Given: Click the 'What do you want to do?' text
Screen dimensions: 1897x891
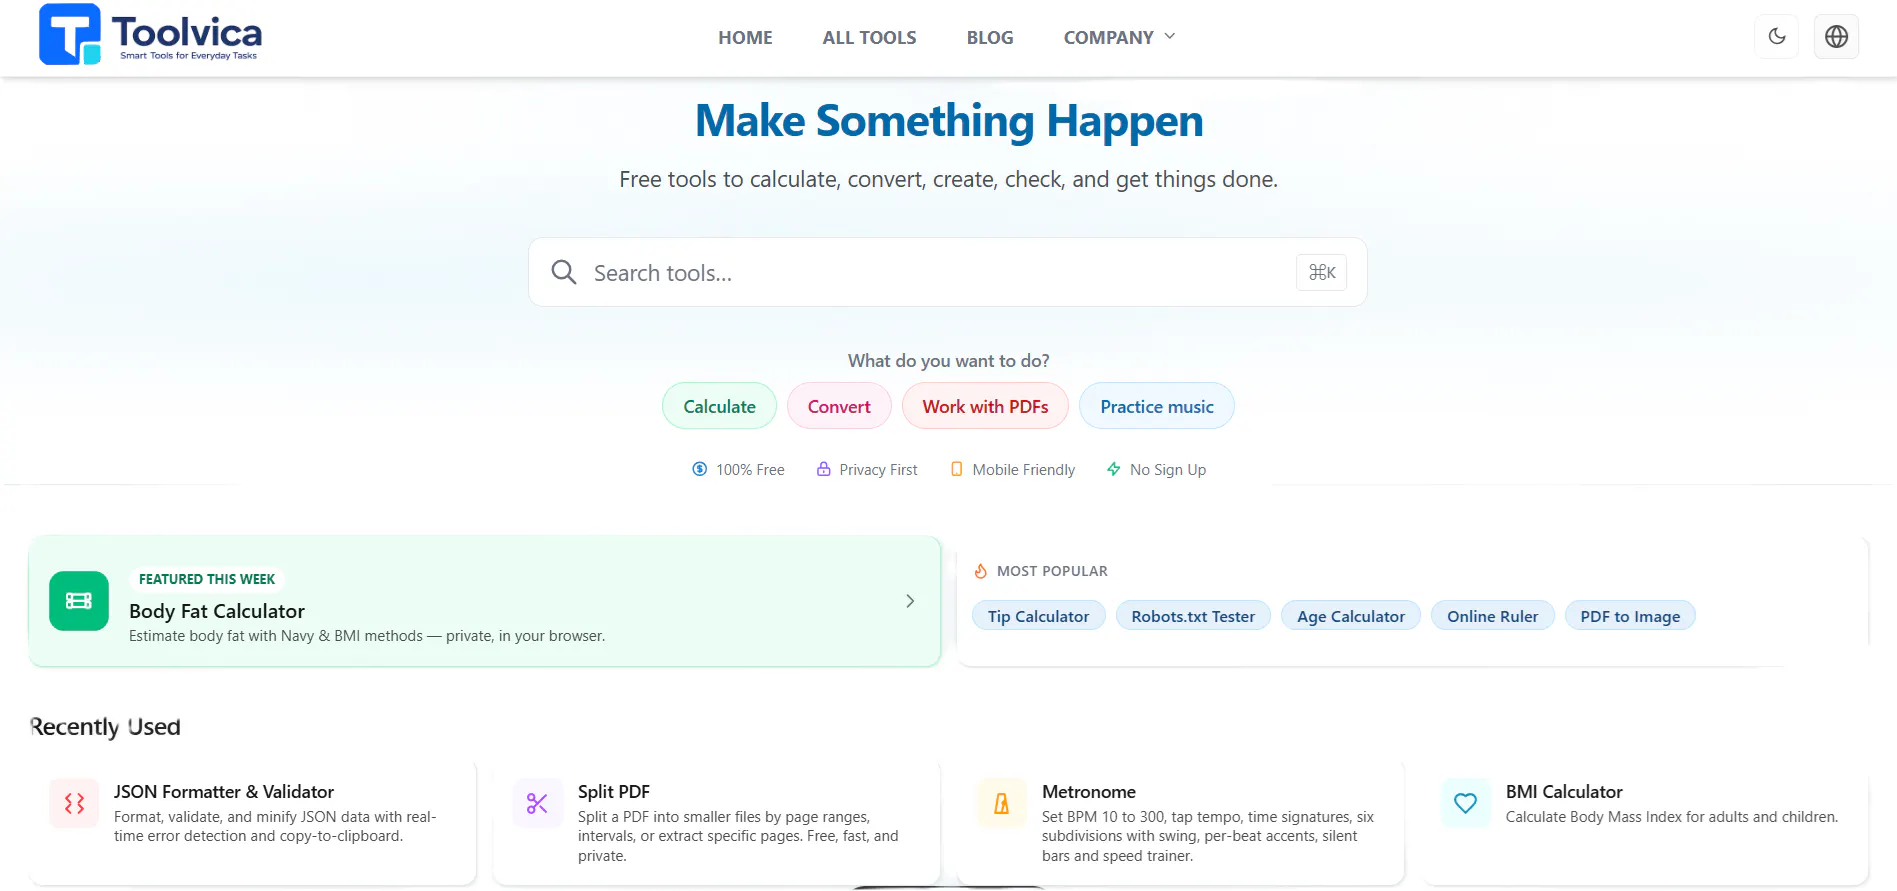Looking at the screenshot, I should 949,361.
